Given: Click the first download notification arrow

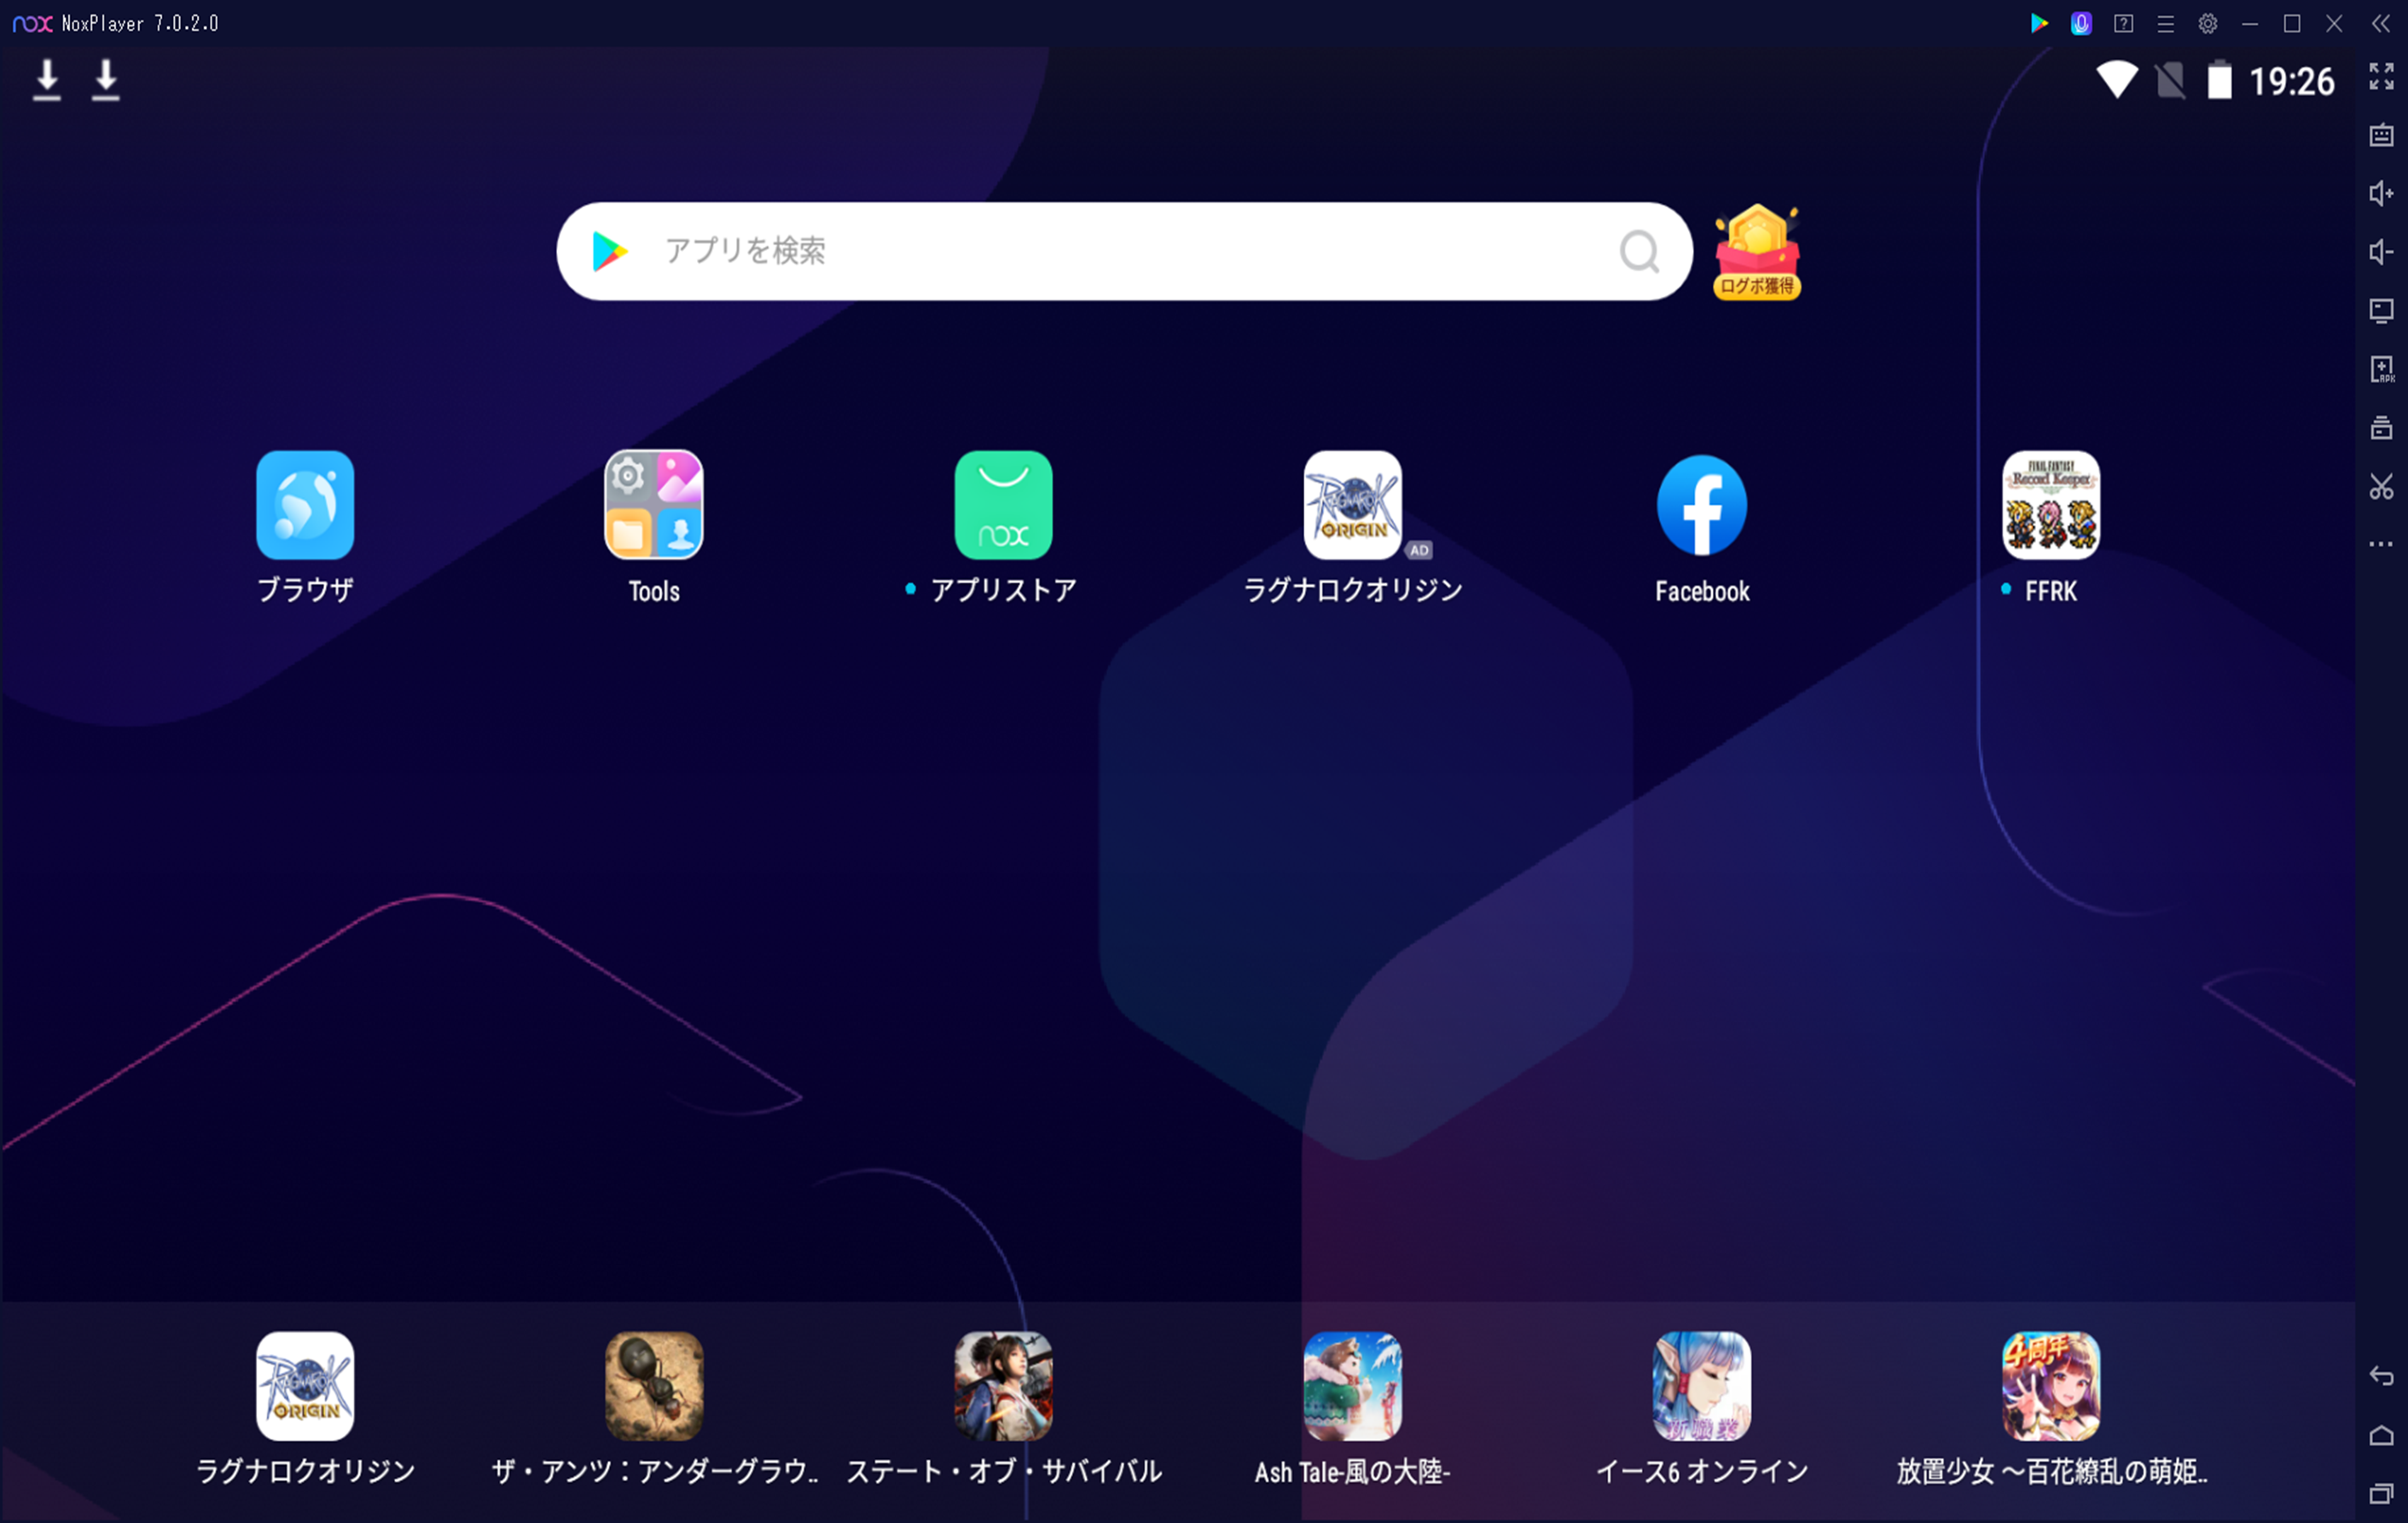Looking at the screenshot, I should (47, 80).
